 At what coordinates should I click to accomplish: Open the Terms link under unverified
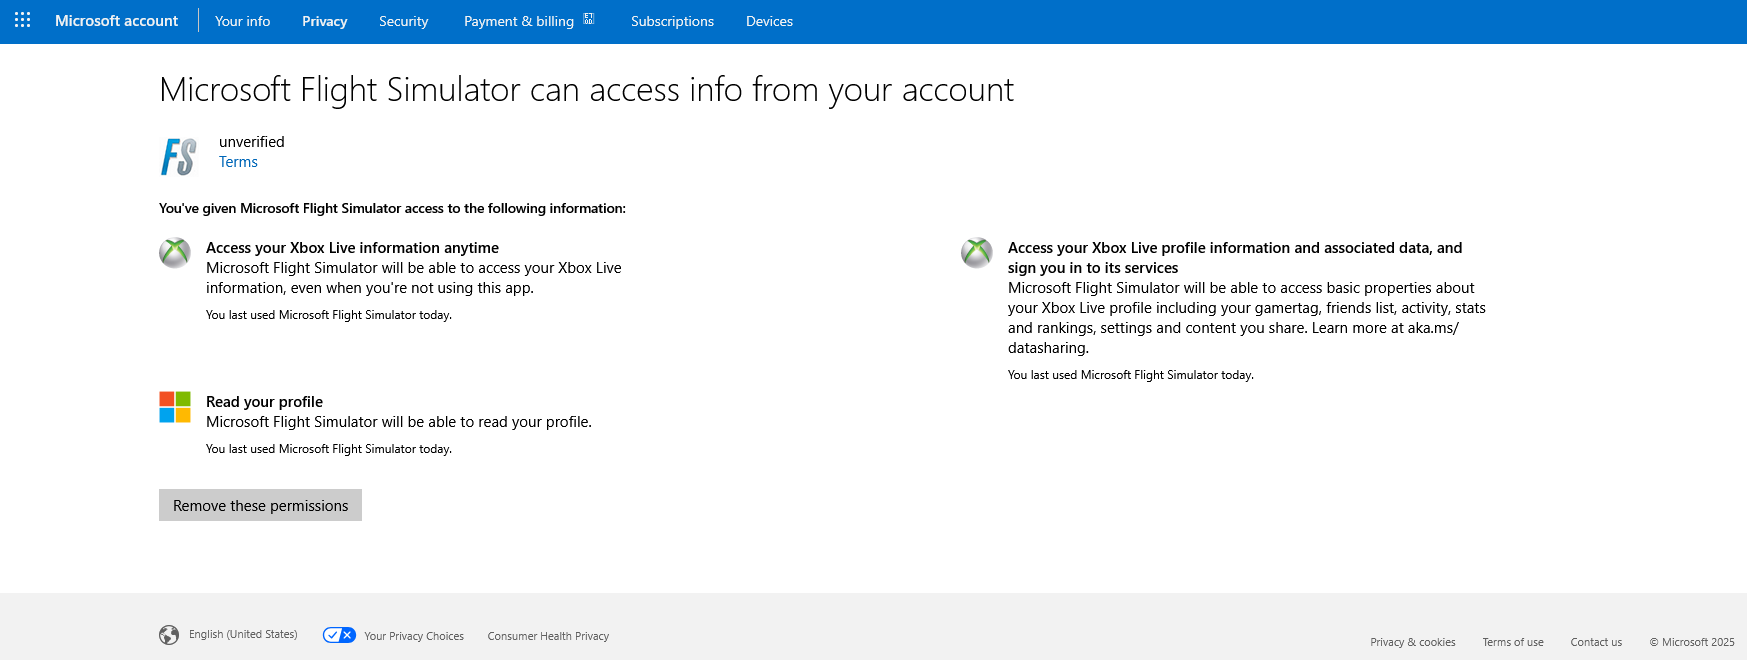point(238,162)
